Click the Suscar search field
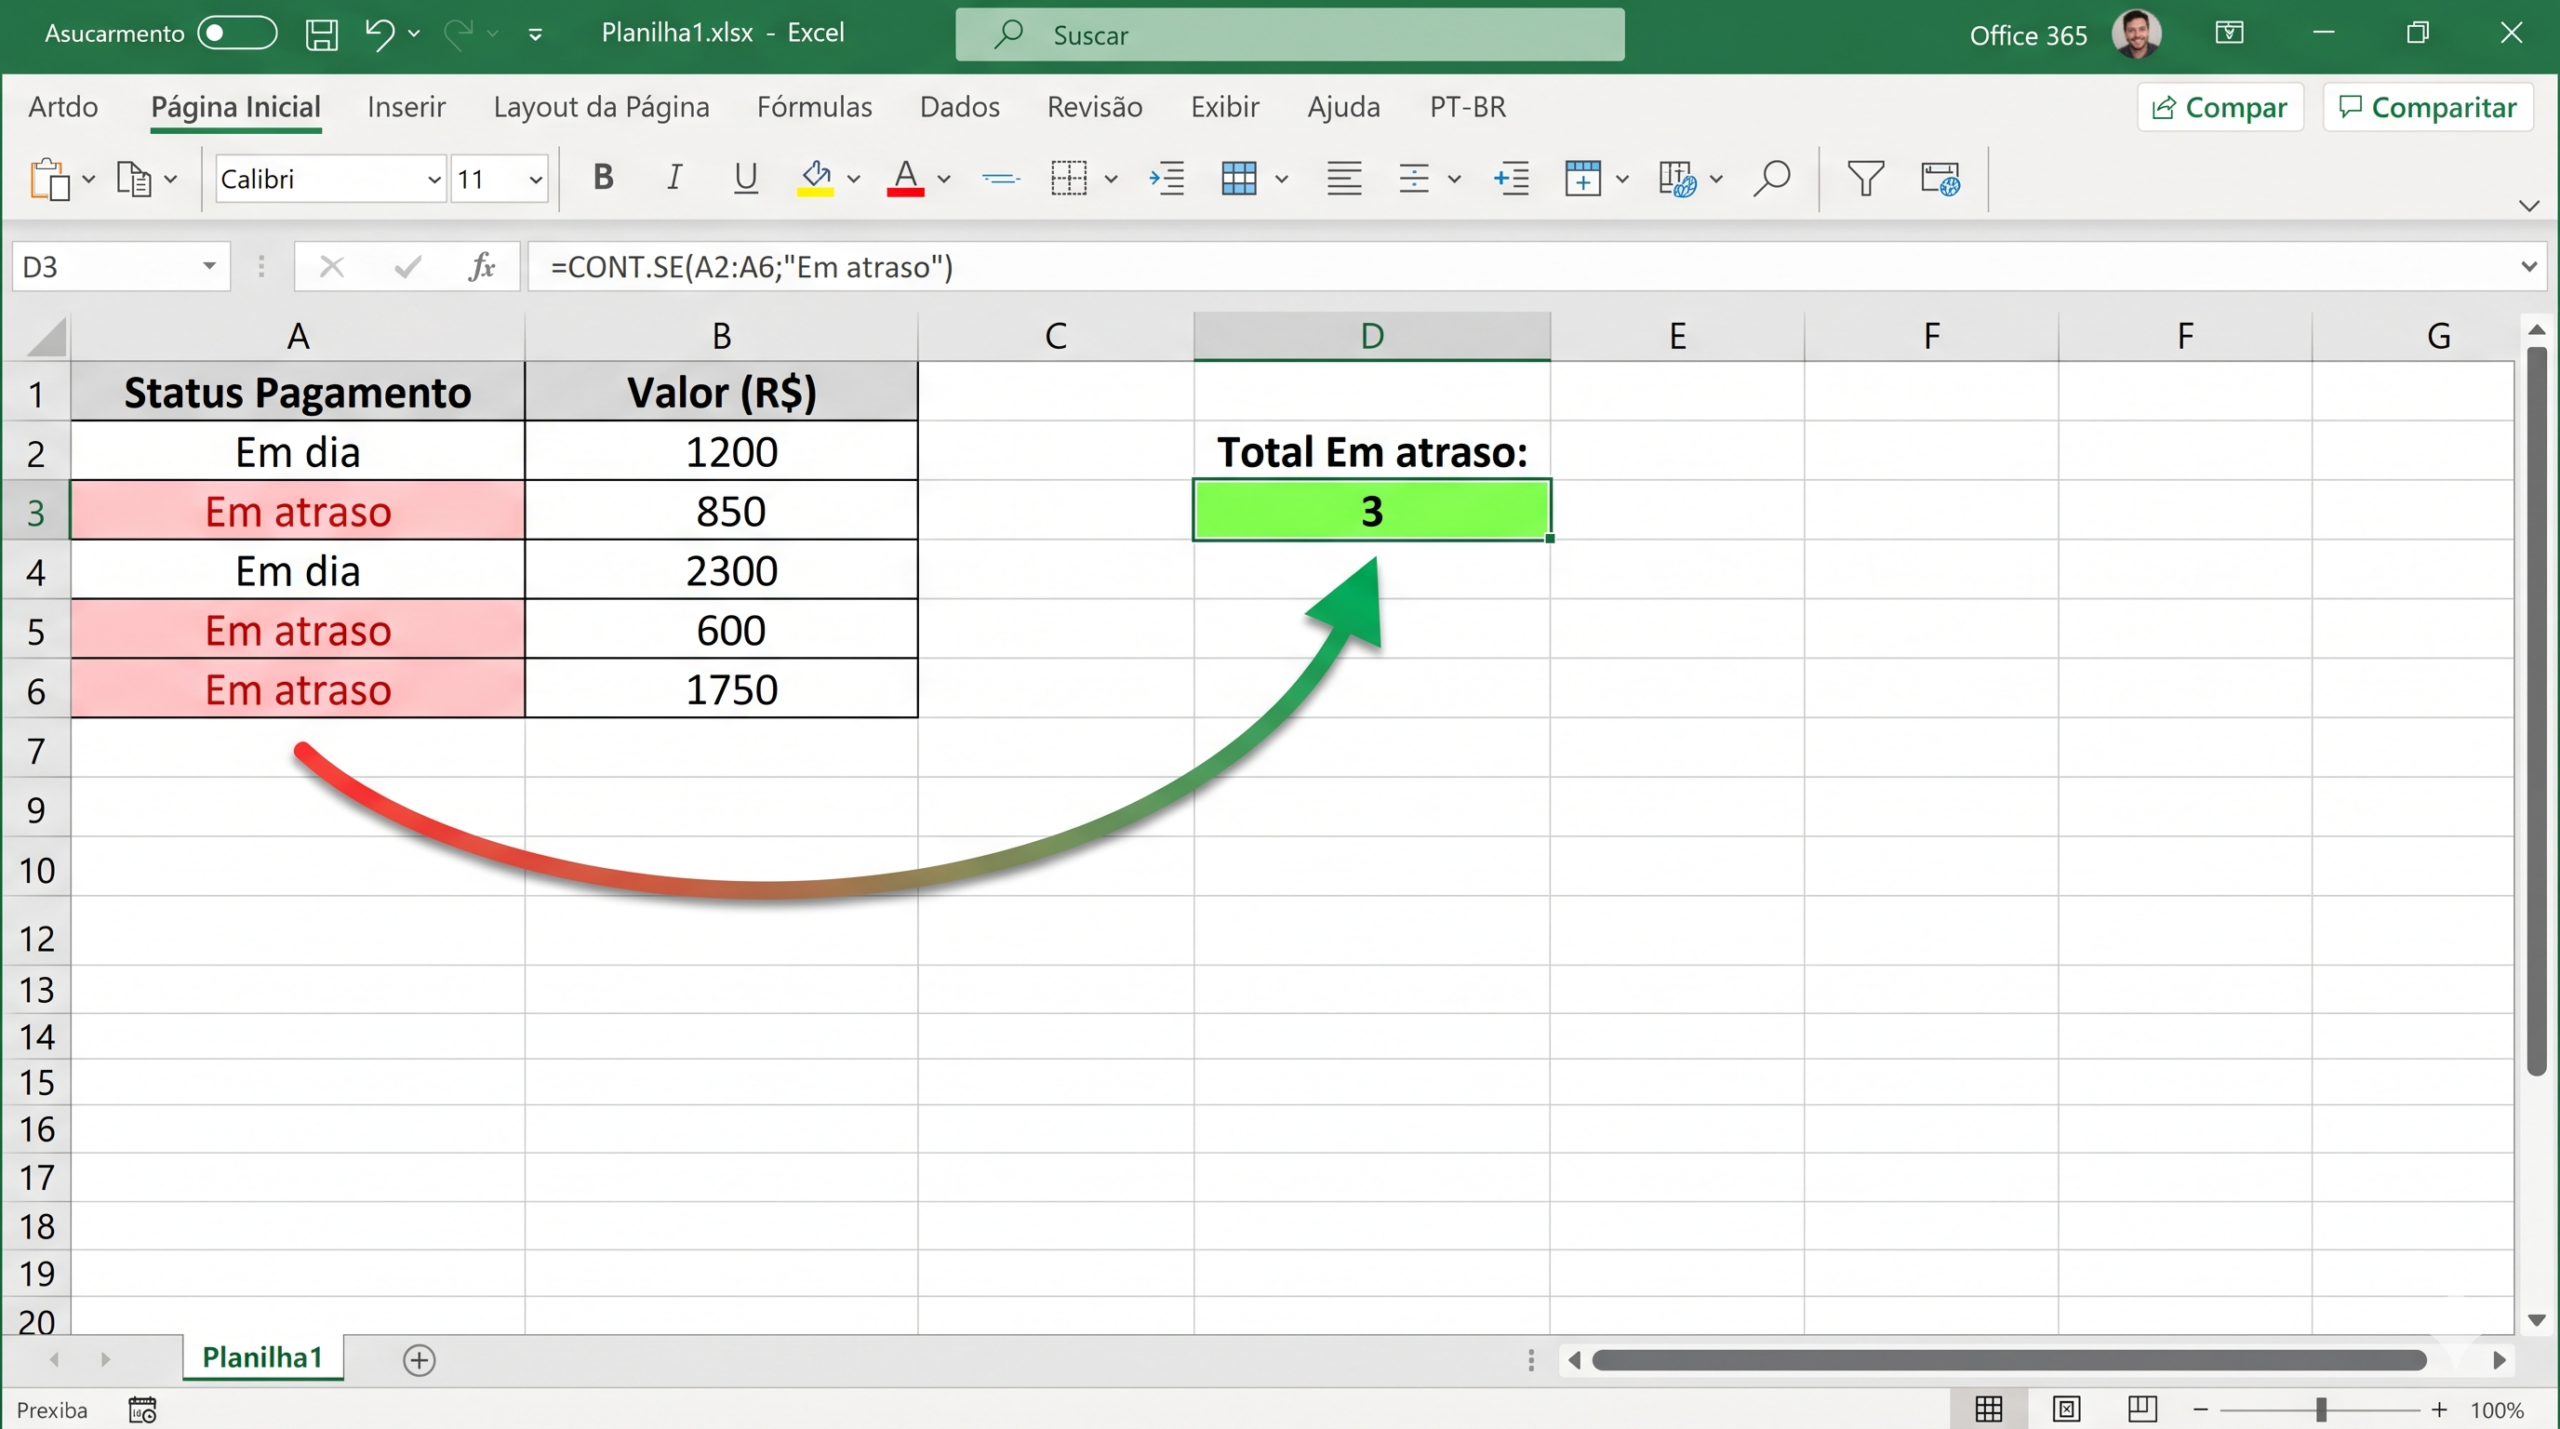Viewport: 2560px width, 1429px height. pos(1289,34)
